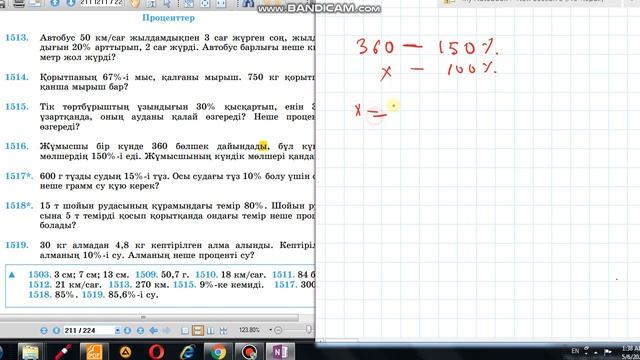Click the PDF horizontal scrollbar

coord(150,317)
